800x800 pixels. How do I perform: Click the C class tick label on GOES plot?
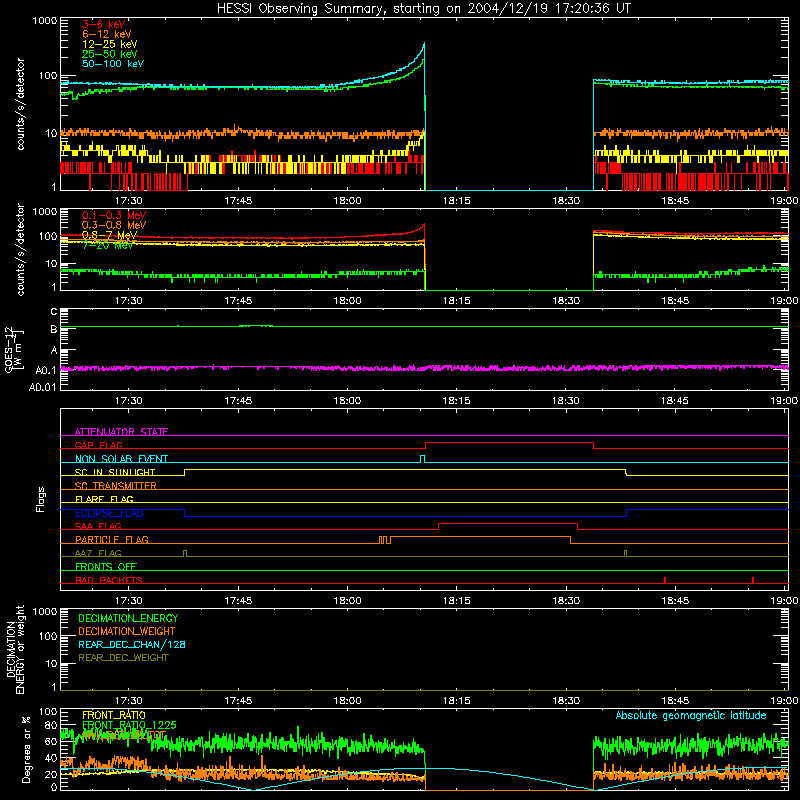(x=54, y=311)
